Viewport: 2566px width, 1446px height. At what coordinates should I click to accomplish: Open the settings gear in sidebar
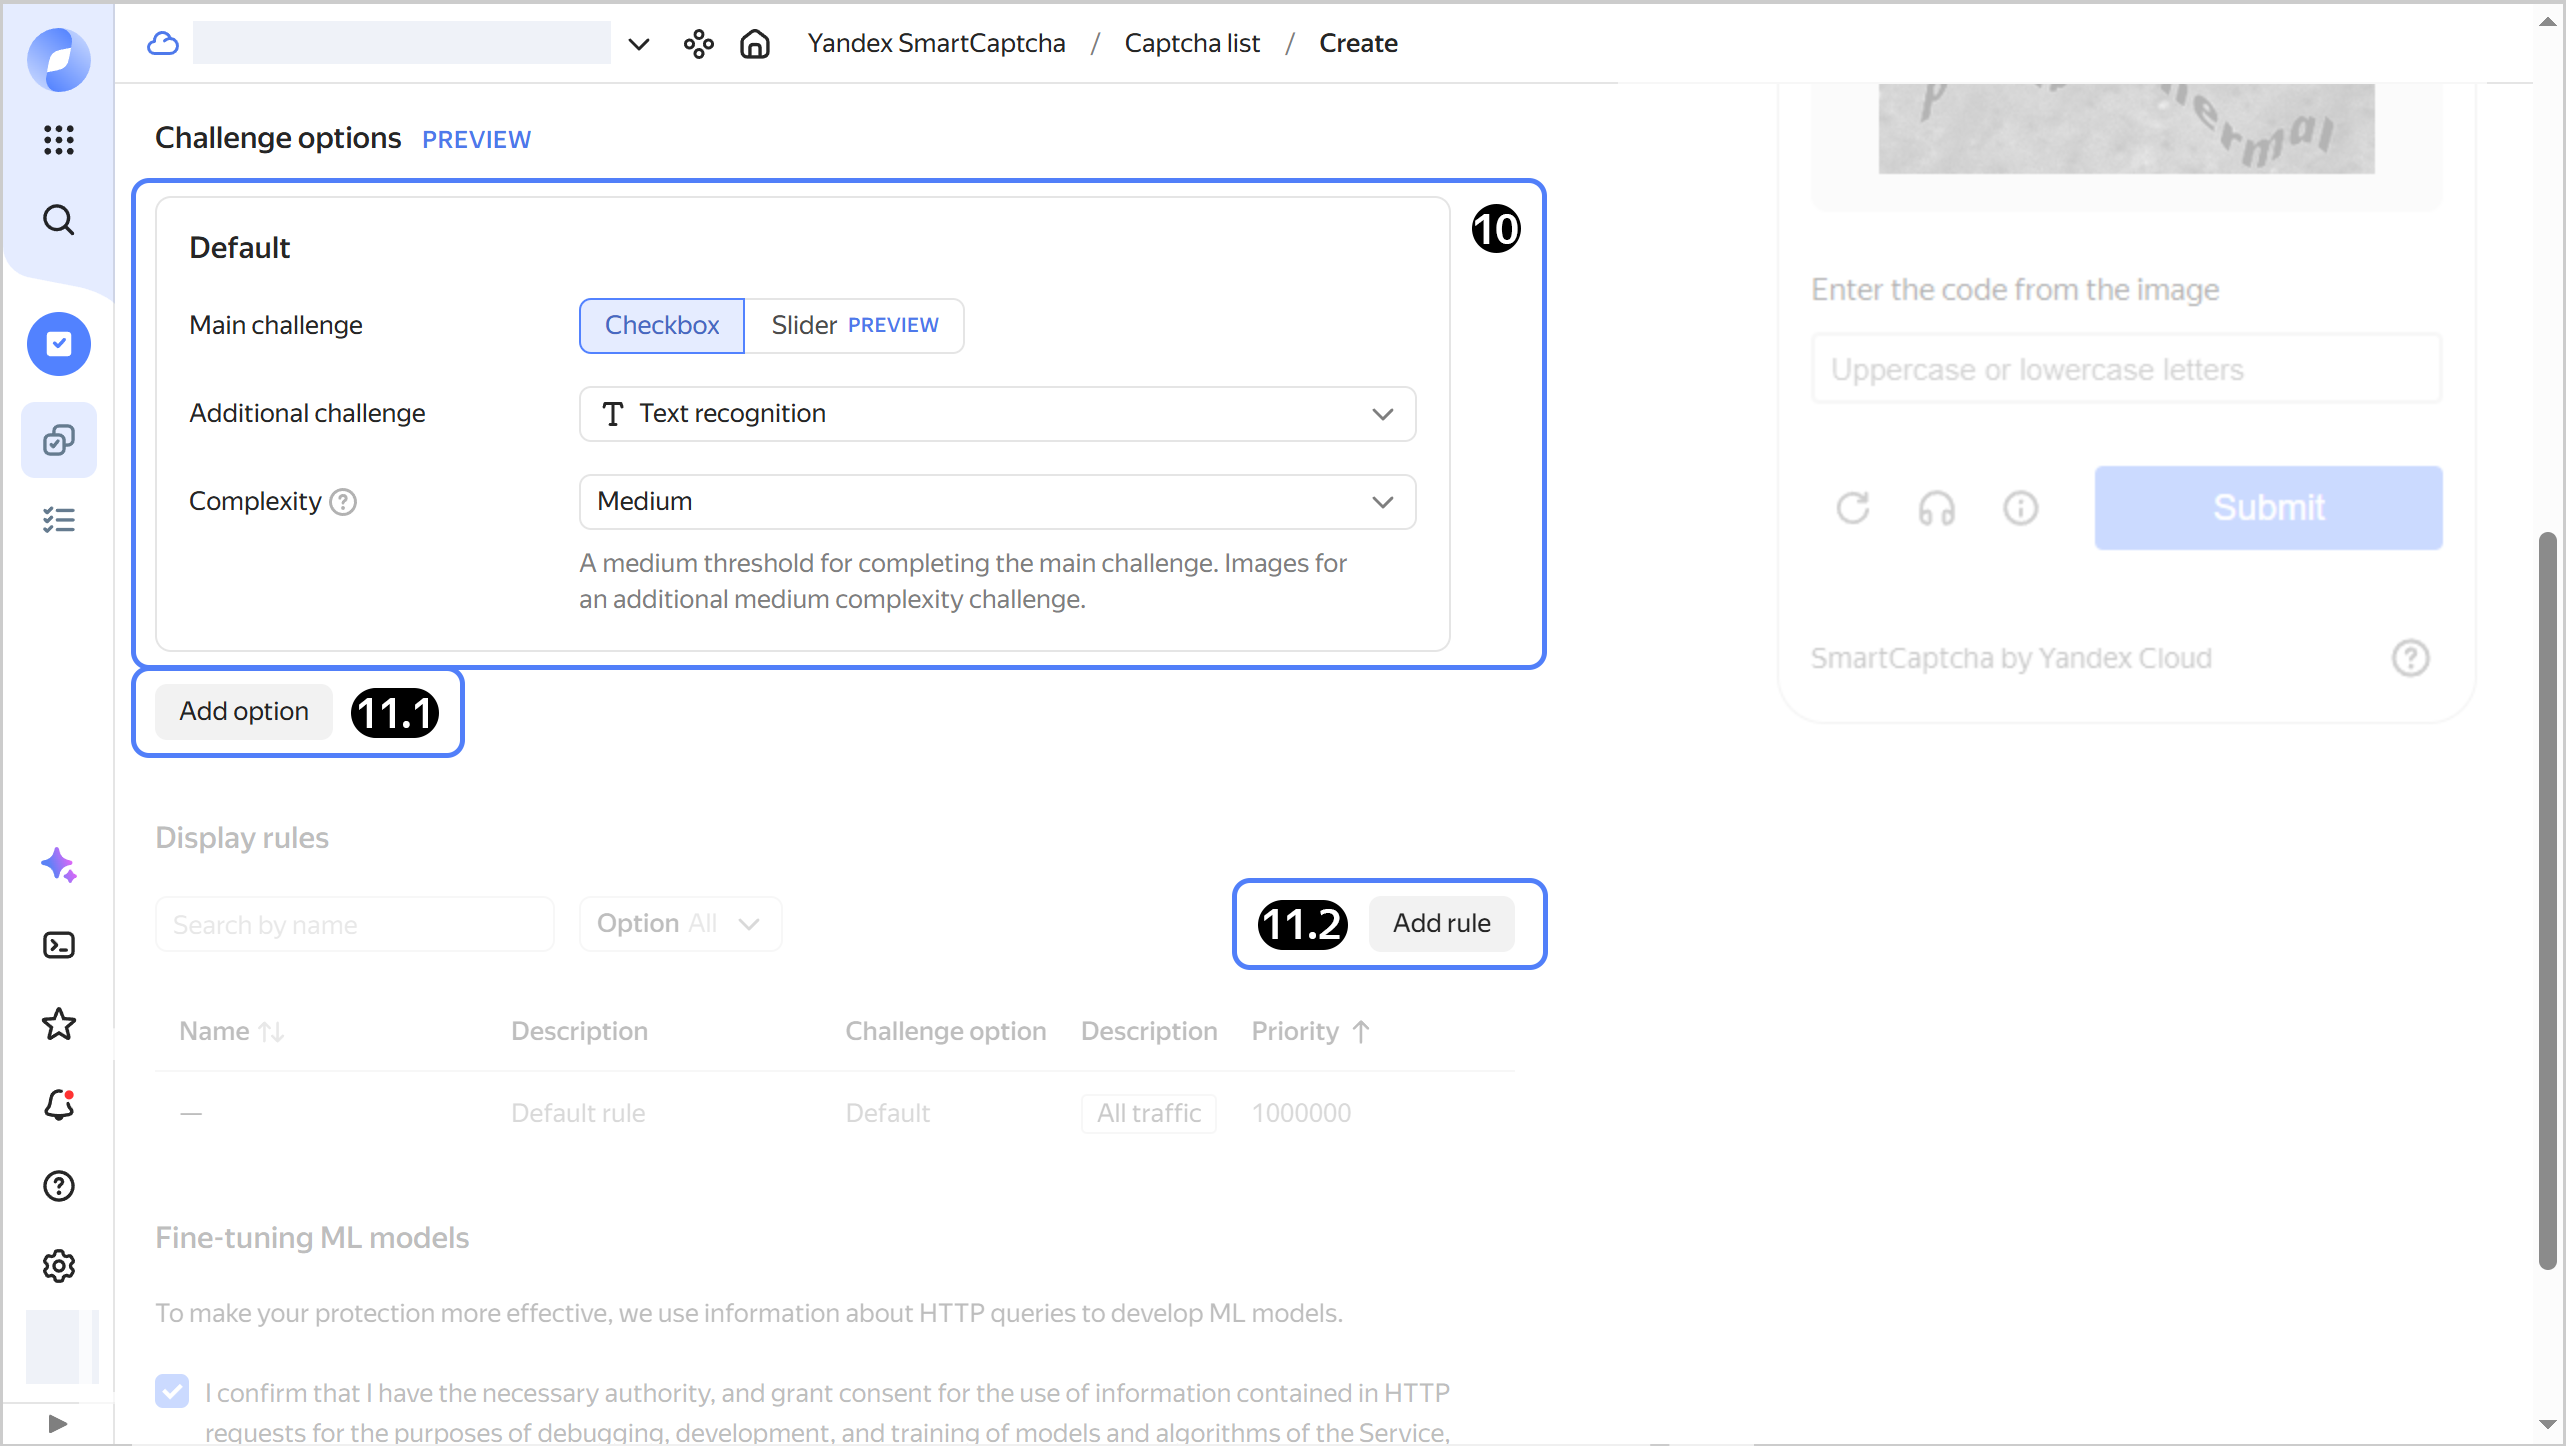(59, 1266)
